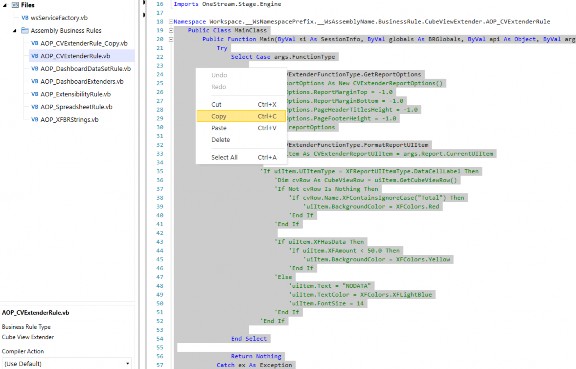Viewport: 576px width, 369px height.
Task: Open AOP_DashboardDataSetRule.vb file
Action: point(86,69)
